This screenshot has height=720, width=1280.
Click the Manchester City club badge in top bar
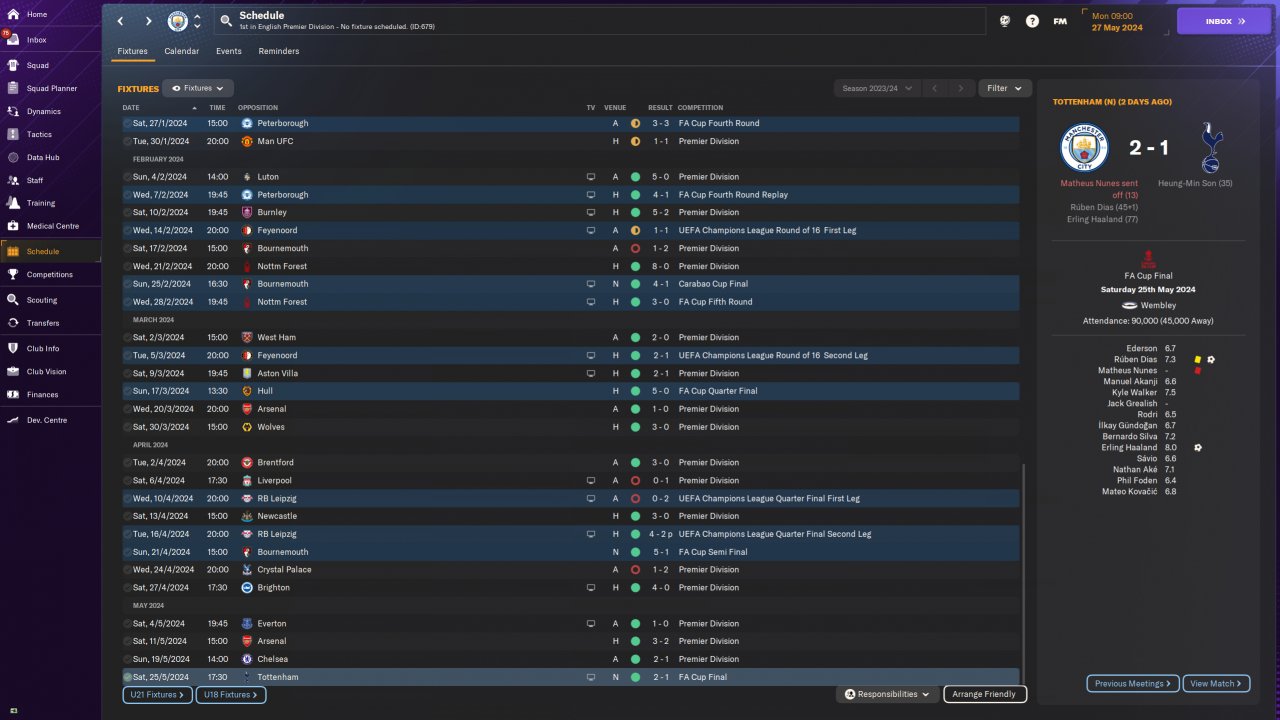tap(177, 21)
